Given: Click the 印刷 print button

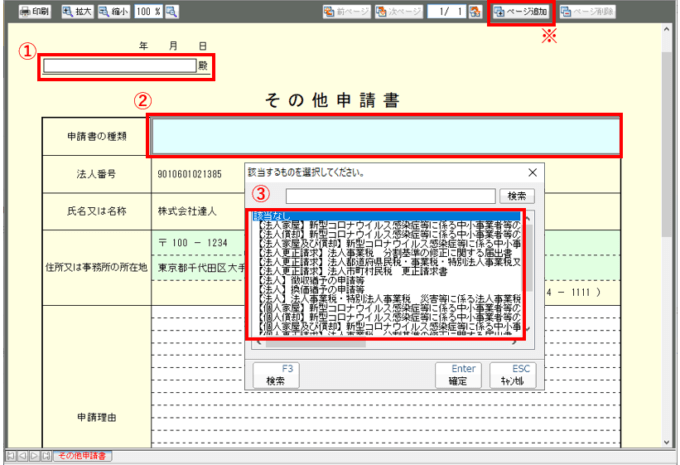Looking at the screenshot, I should [35, 12].
